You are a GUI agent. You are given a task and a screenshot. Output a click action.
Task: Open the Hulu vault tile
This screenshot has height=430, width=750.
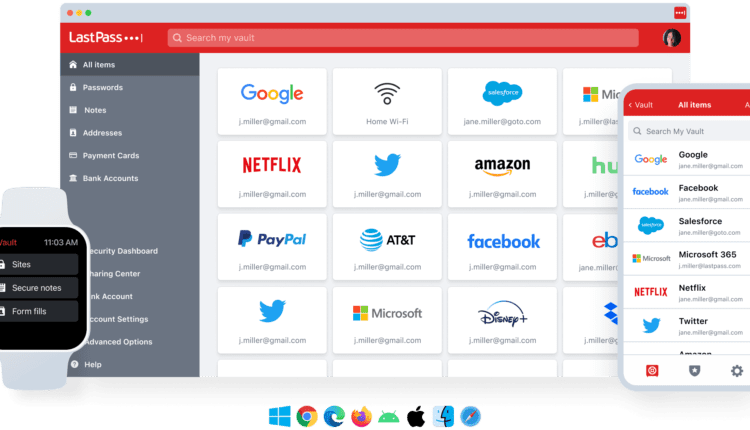[591, 174]
